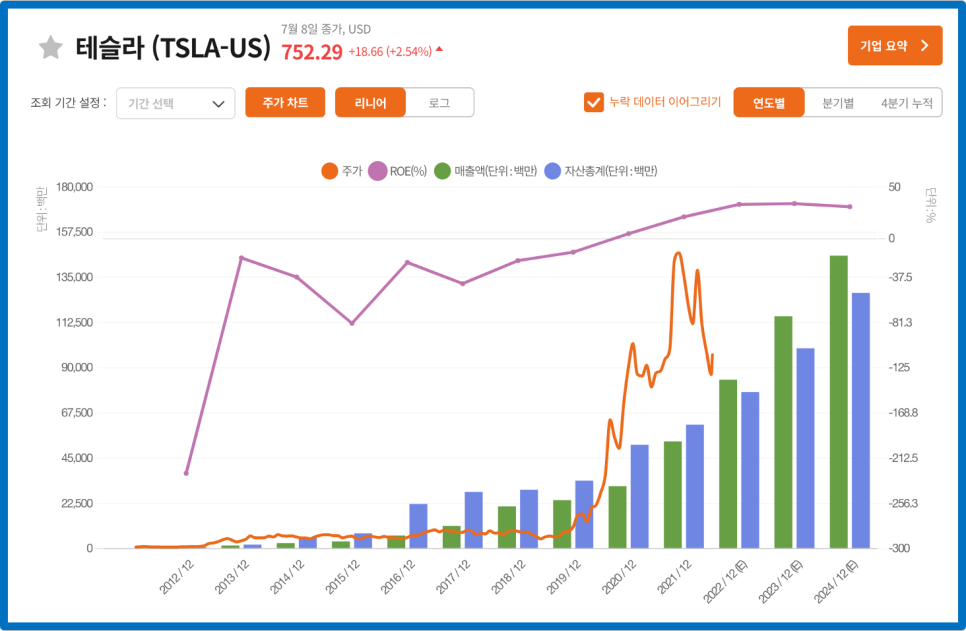This screenshot has width=966, height=631.
Task: Click the 2020/12 green revenue bar
Action: 617,518
